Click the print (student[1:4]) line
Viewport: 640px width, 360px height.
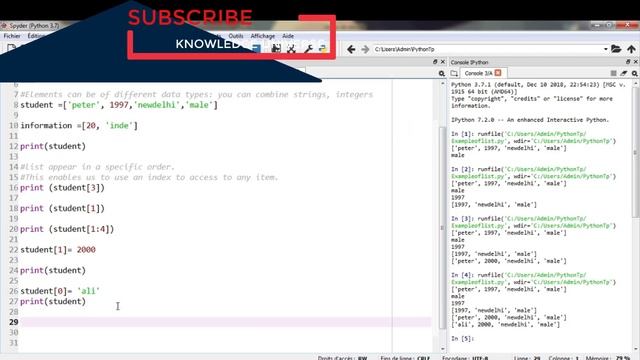tap(67, 229)
